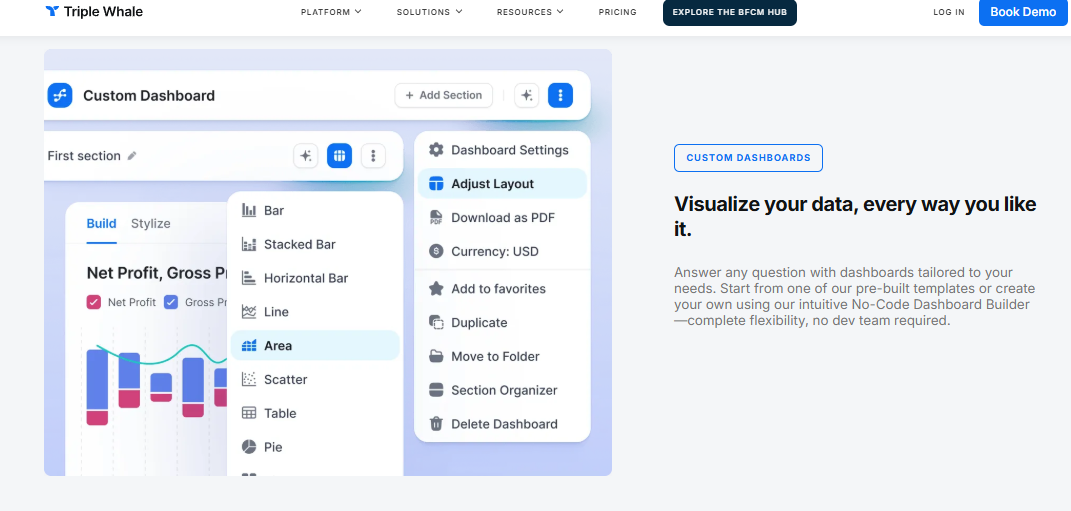The image size is (1071, 511).
Task: Open the three-dot menu in First section bar
Action: point(373,156)
